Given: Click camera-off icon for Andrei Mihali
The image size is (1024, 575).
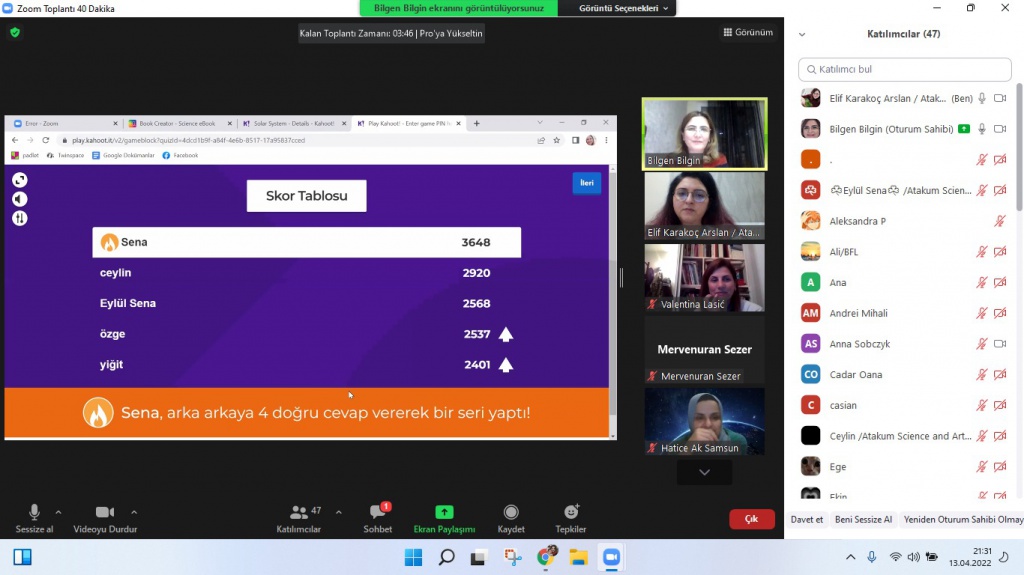Looking at the screenshot, I should [1000, 313].
